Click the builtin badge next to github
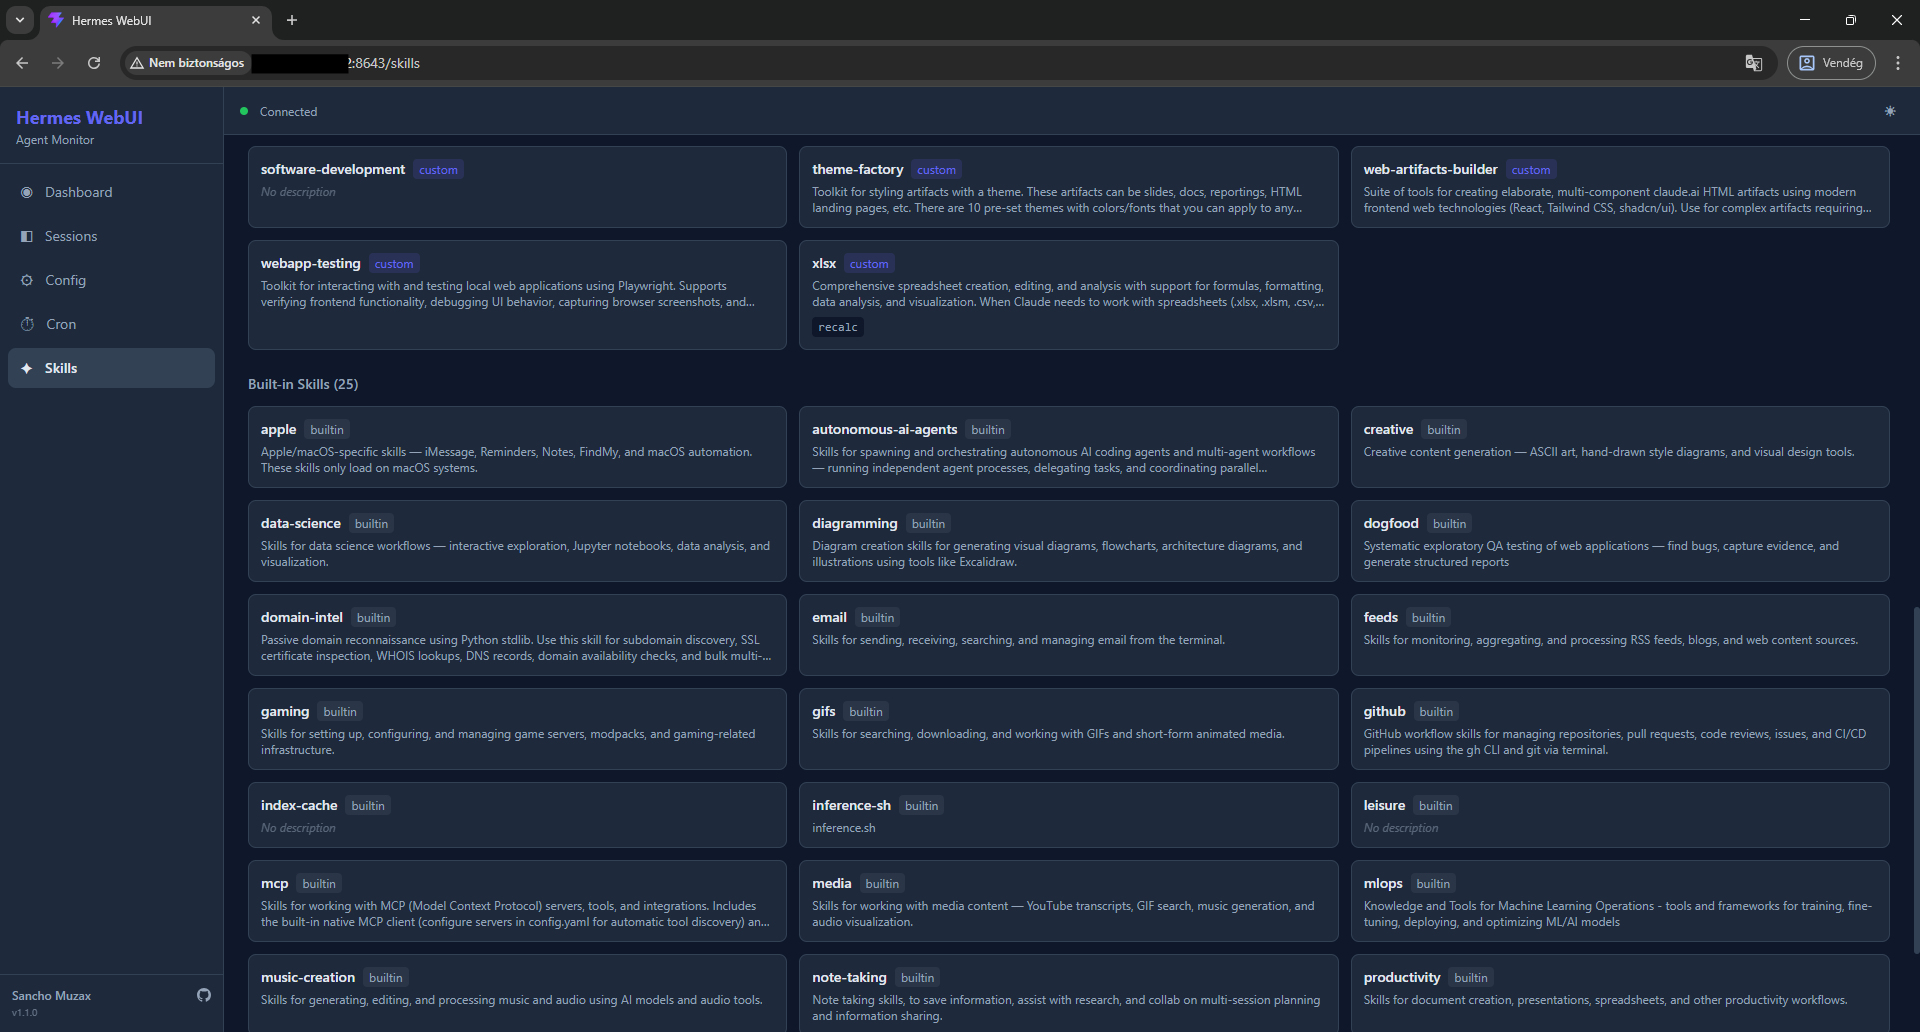 1436,712
